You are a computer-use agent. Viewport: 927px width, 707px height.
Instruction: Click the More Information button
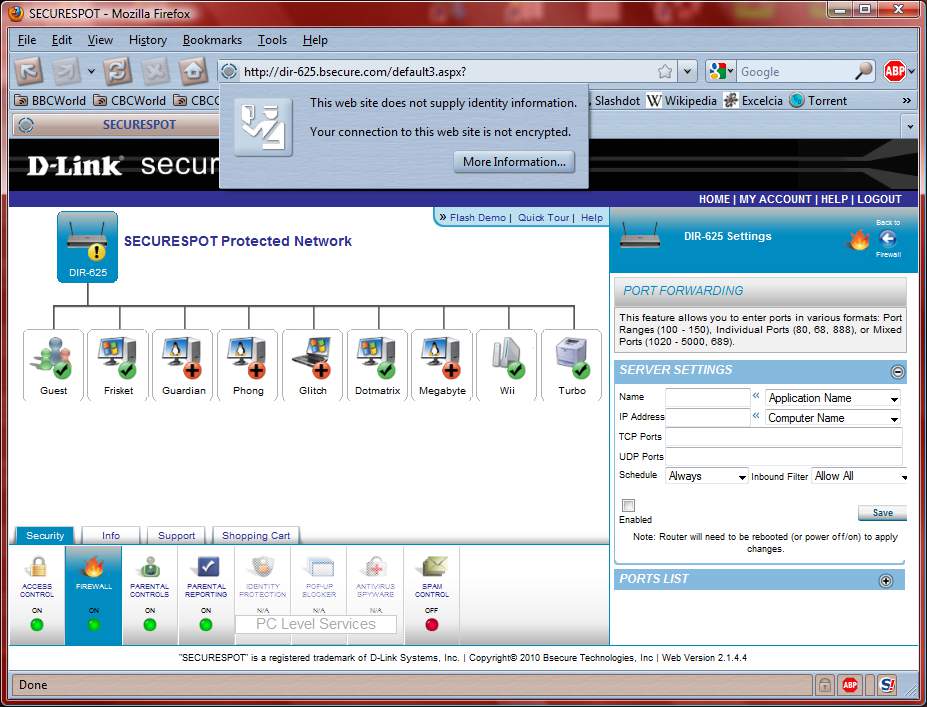[514, 162]
